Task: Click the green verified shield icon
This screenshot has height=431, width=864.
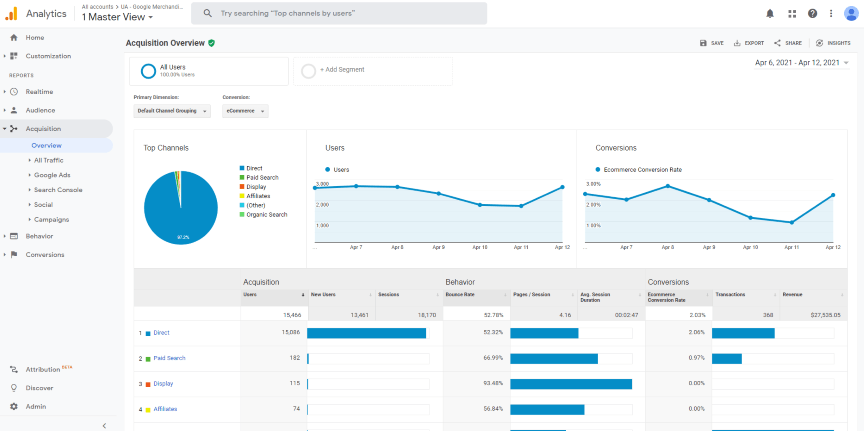Action: point(211,43)
